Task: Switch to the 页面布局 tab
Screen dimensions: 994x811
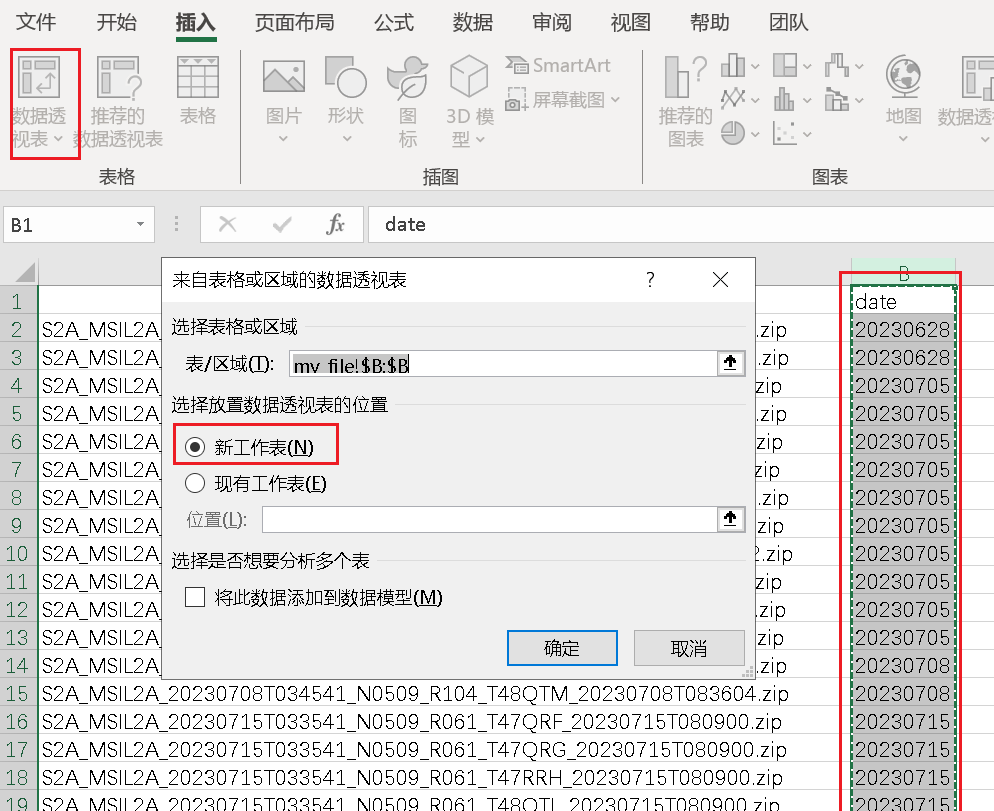Action: tap(294, 22)
